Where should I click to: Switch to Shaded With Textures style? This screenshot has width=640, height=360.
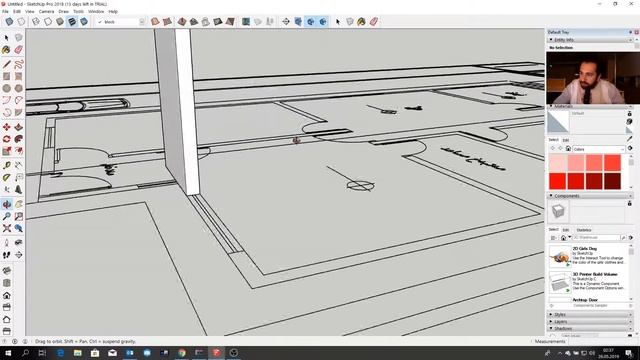point(72,22)
